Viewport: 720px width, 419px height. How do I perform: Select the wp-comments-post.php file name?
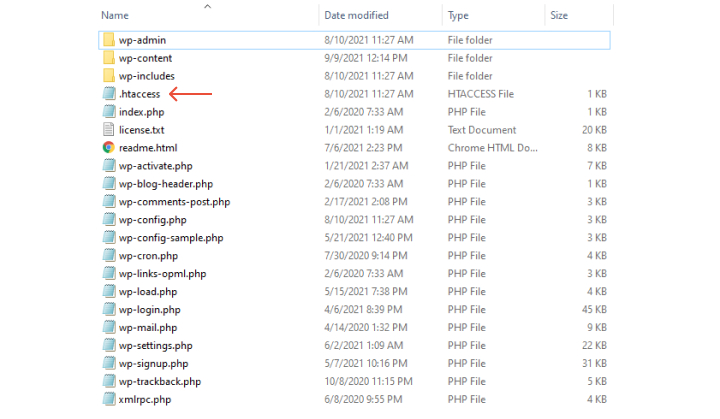pyautogui.click(x=174, y=202)
